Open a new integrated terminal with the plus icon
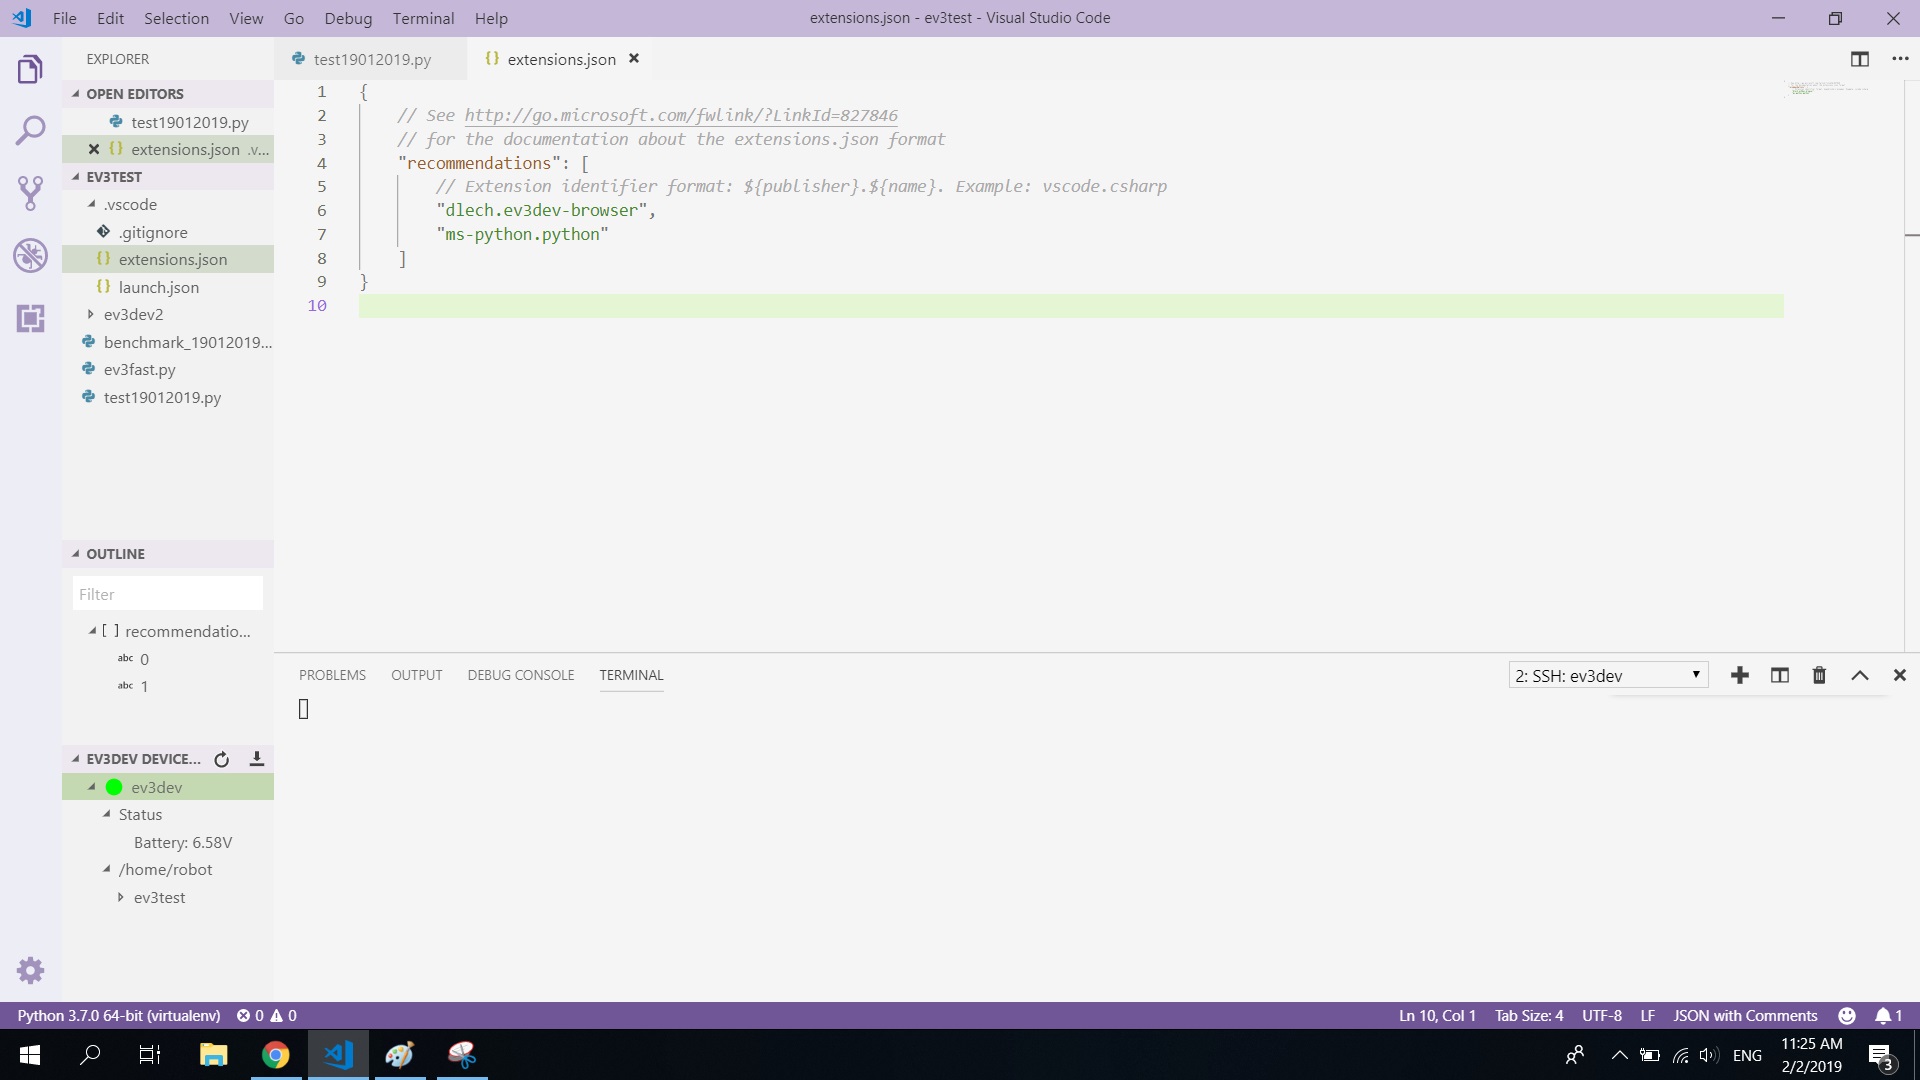Image resolution: width=1920 pixels, height=1080 pixels. pos(1740,675)
